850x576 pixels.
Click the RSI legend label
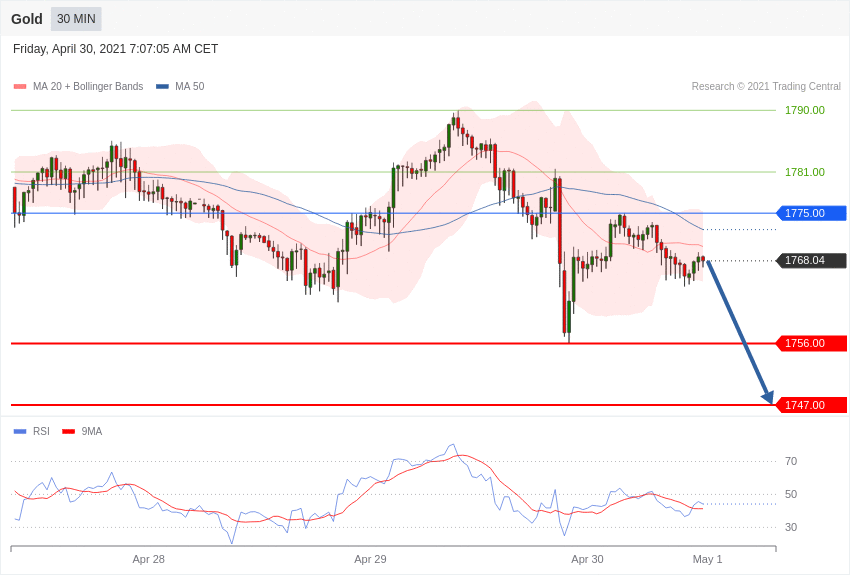(41, 431)
